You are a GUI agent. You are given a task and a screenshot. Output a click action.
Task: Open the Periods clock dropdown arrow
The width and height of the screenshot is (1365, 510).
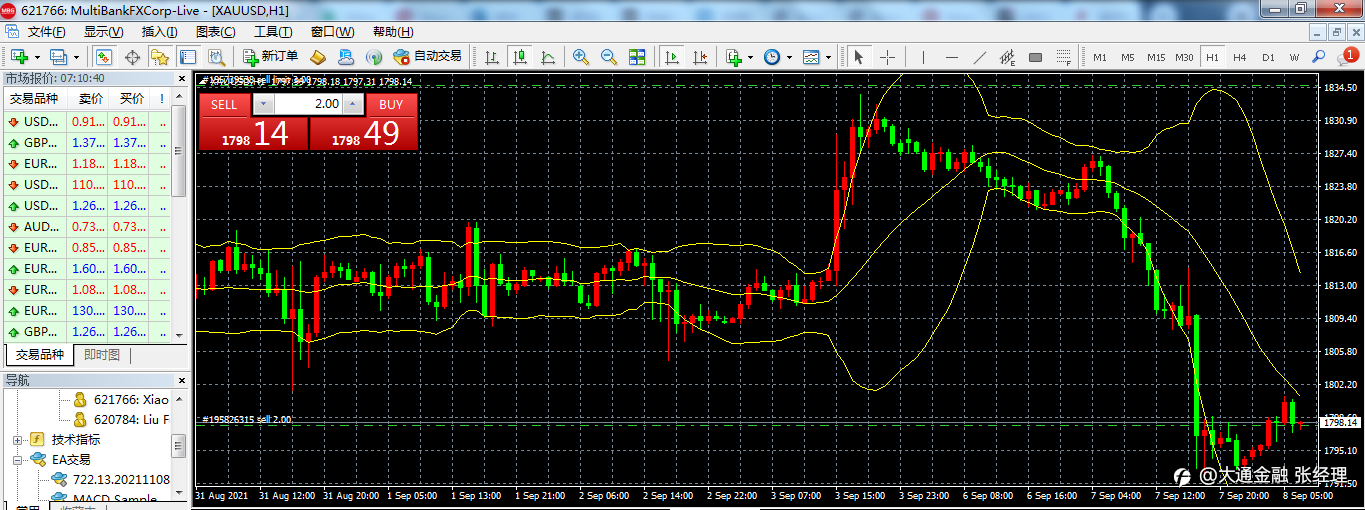click(789, 57)
